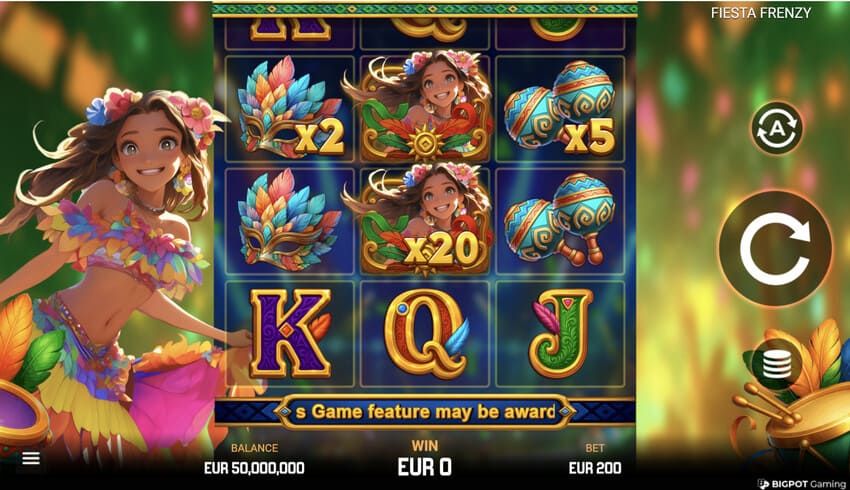Click the EUR 50,000,000 balance display

pos(254,468)
